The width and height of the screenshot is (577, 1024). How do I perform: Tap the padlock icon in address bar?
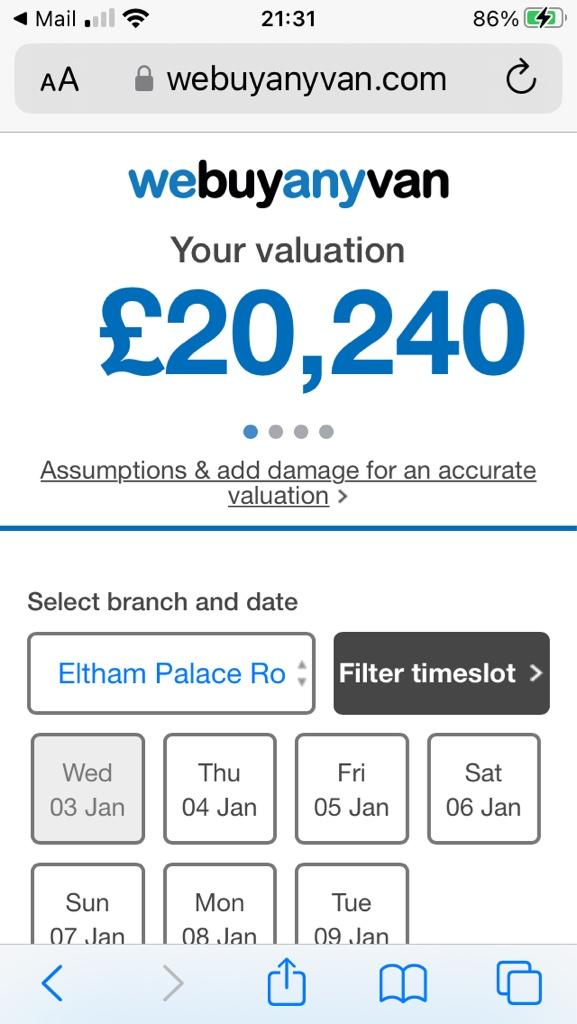[144, 80]
